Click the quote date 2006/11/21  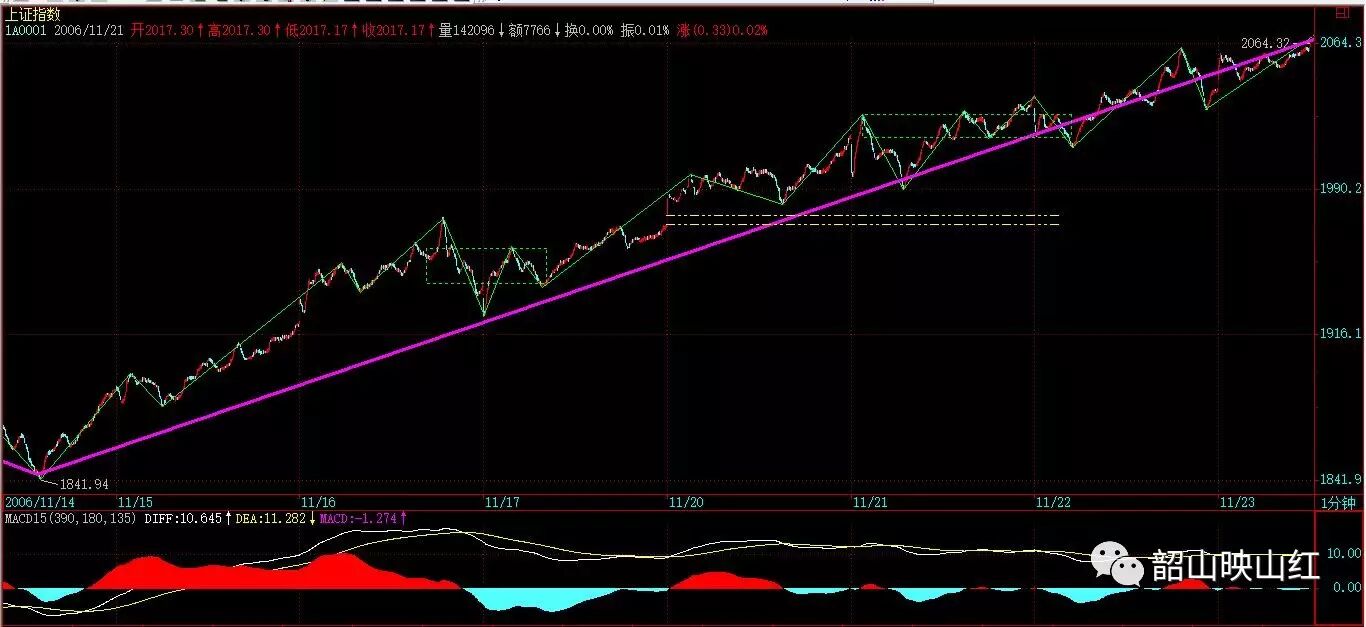click(89, 31)
